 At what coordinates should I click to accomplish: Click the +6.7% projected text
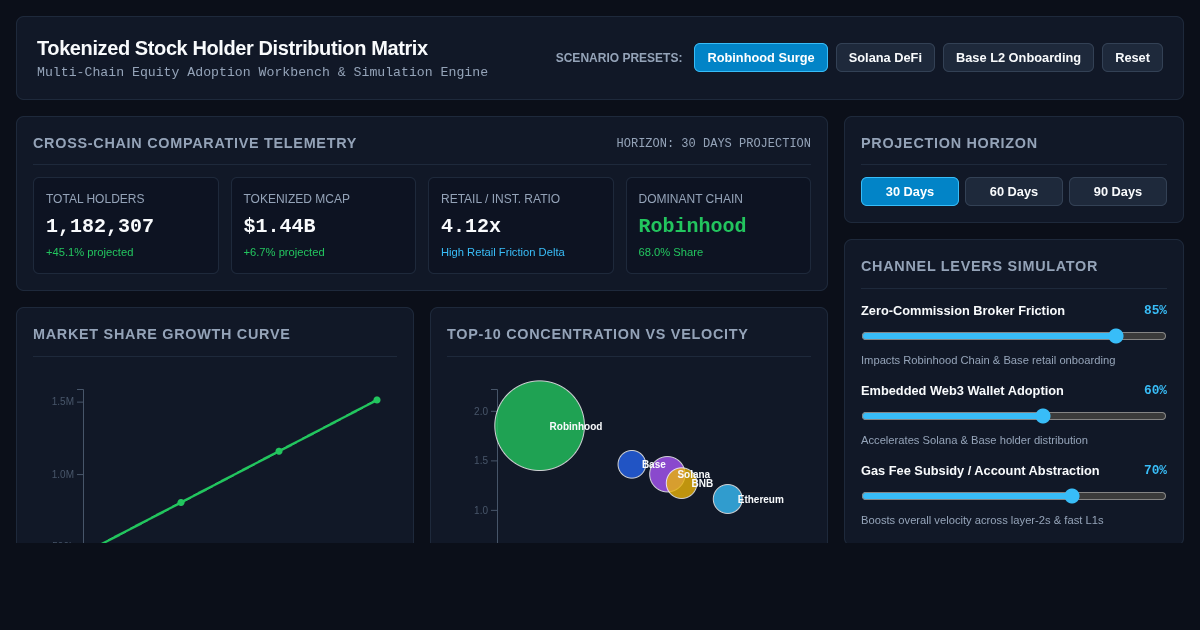(x=284, y=252)
